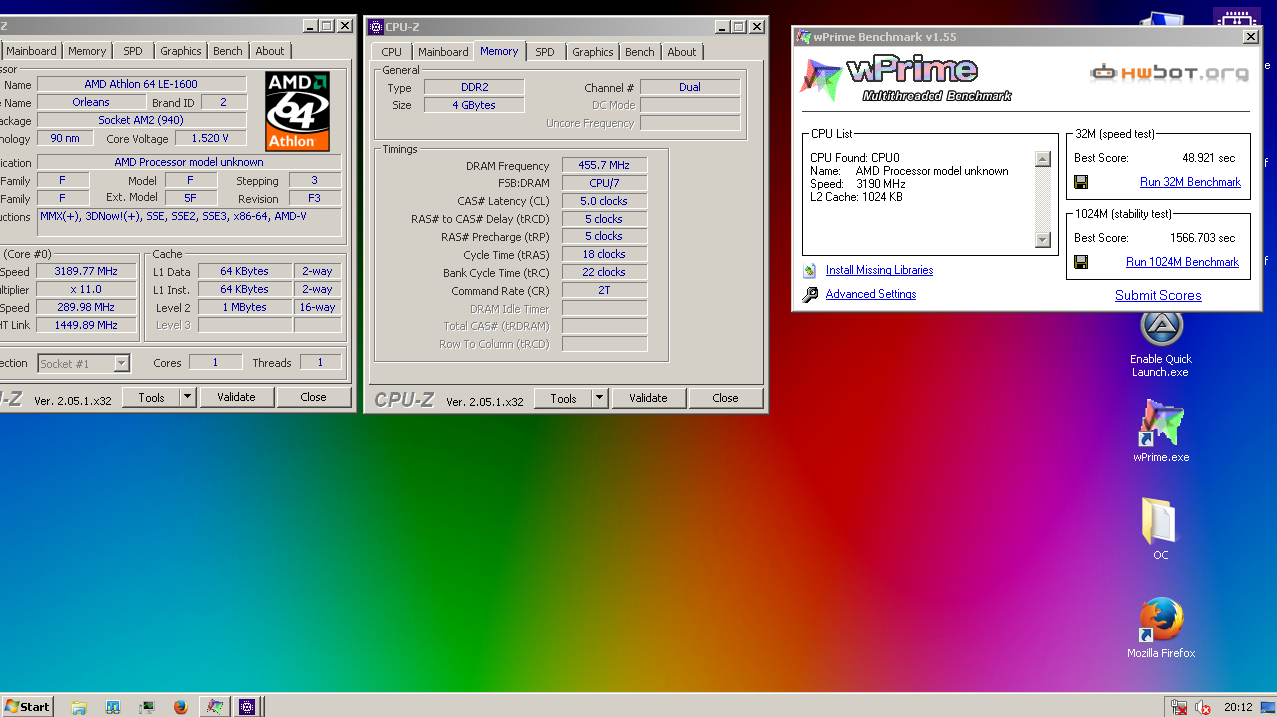Click the taskbar clock showing 20:12
Screen dimensions: 1277x717
click(1237, 707)
